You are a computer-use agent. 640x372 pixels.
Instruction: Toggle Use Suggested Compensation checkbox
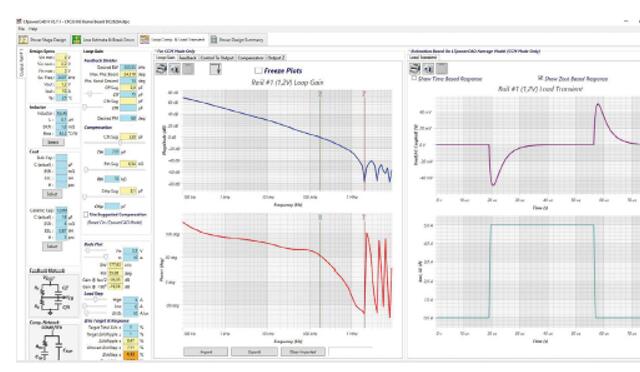[86, 214]
